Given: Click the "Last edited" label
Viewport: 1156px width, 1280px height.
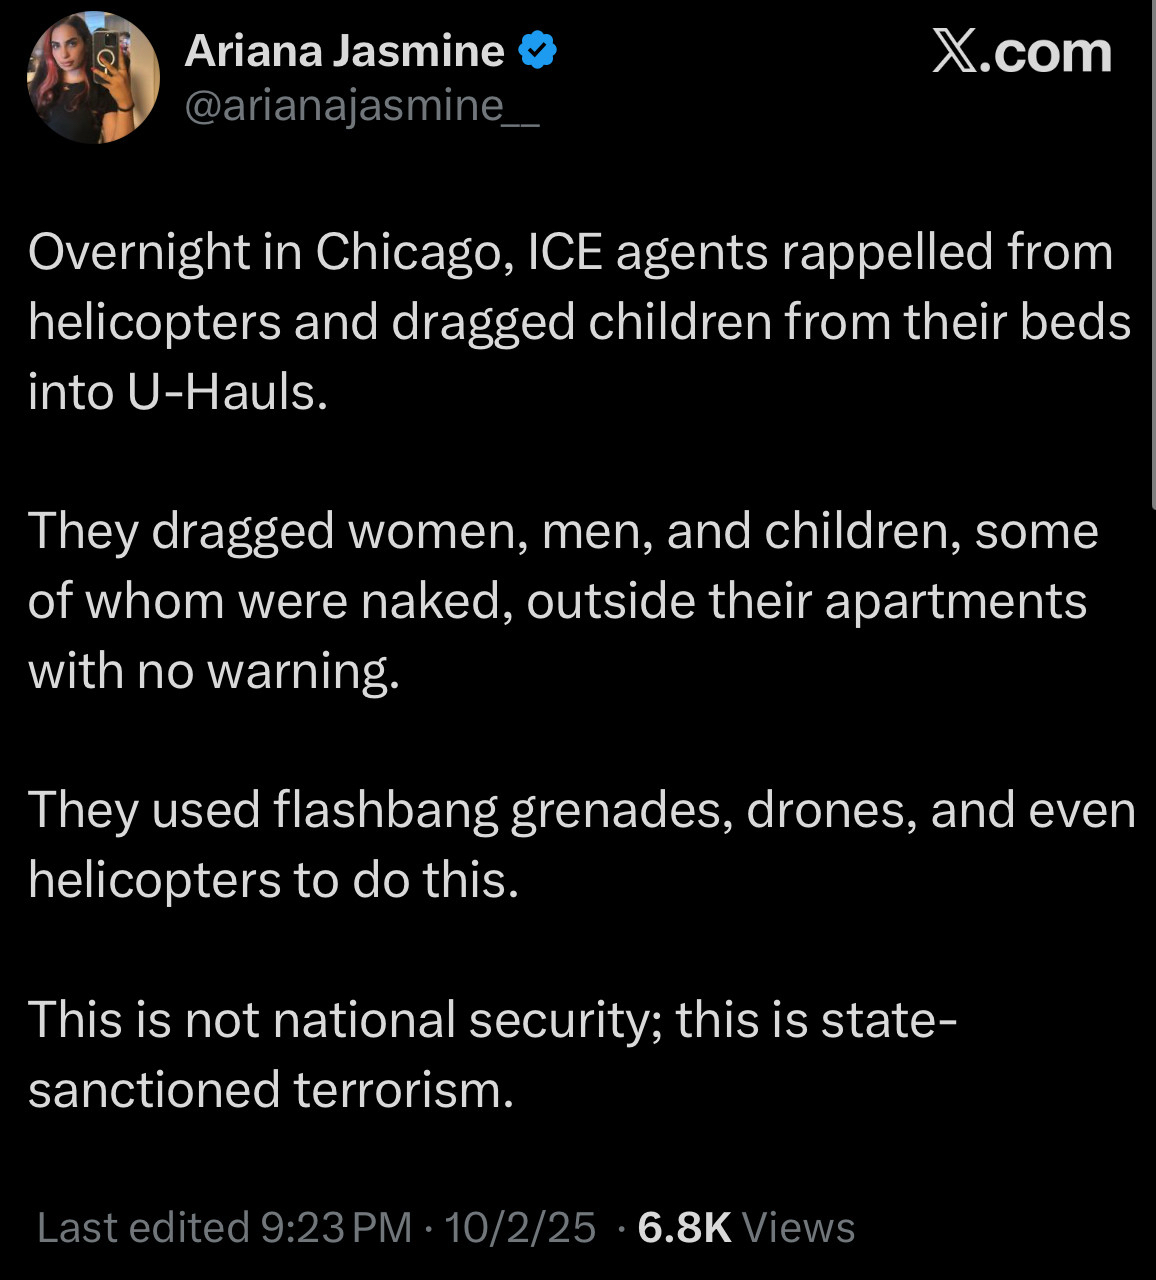Looking at the screenshot, I should point(143,1227).
